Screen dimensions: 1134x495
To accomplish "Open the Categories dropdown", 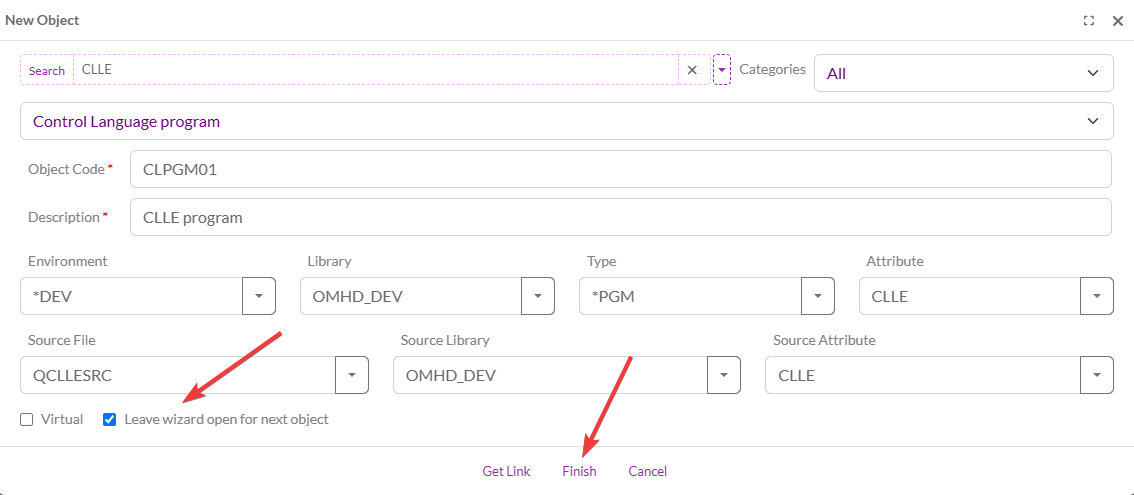I will [963, 73].
